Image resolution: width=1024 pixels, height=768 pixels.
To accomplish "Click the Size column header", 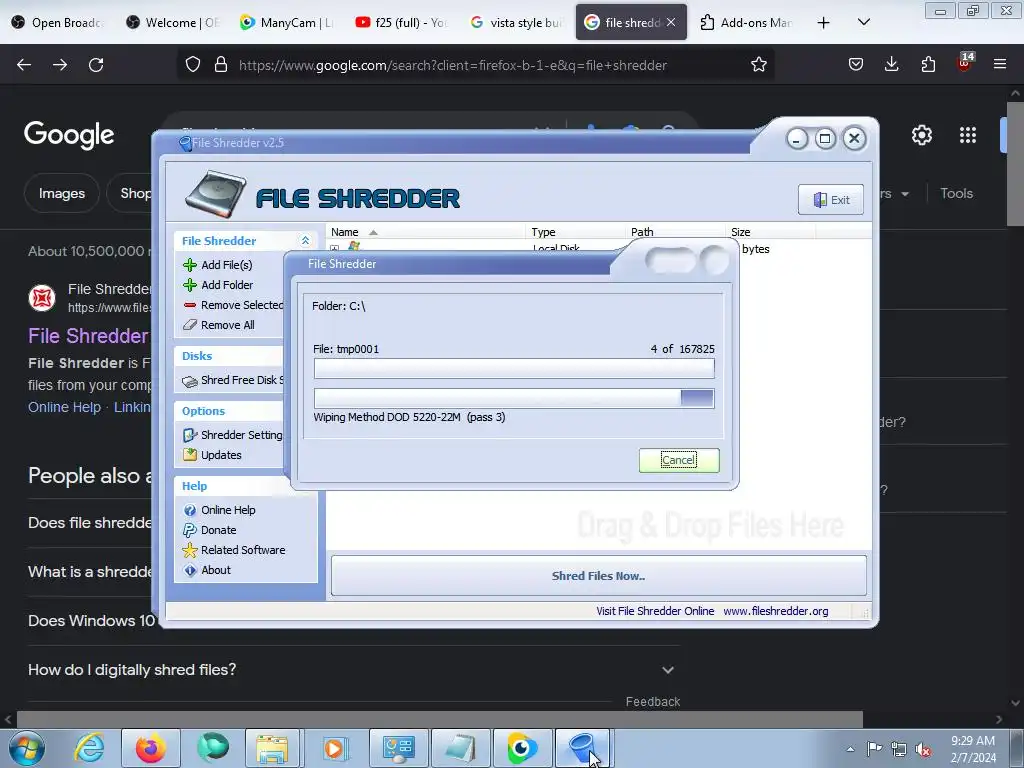I will coord(771,232).
